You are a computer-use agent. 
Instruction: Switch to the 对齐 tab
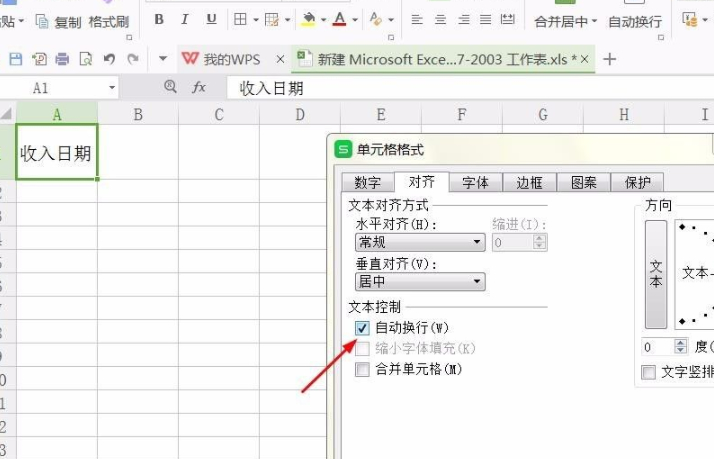coord(422,182)
